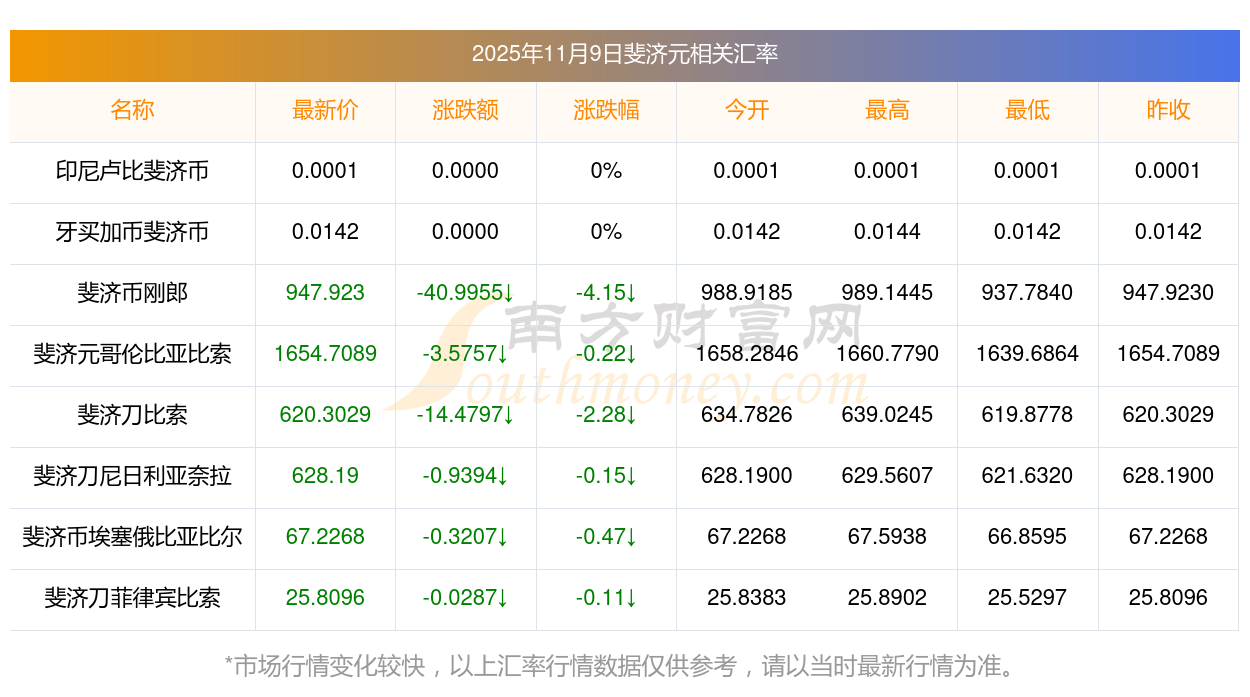Screen dimensions: 1250x697
Task: Click change percent -0.11↓
Action: point(606,598)
